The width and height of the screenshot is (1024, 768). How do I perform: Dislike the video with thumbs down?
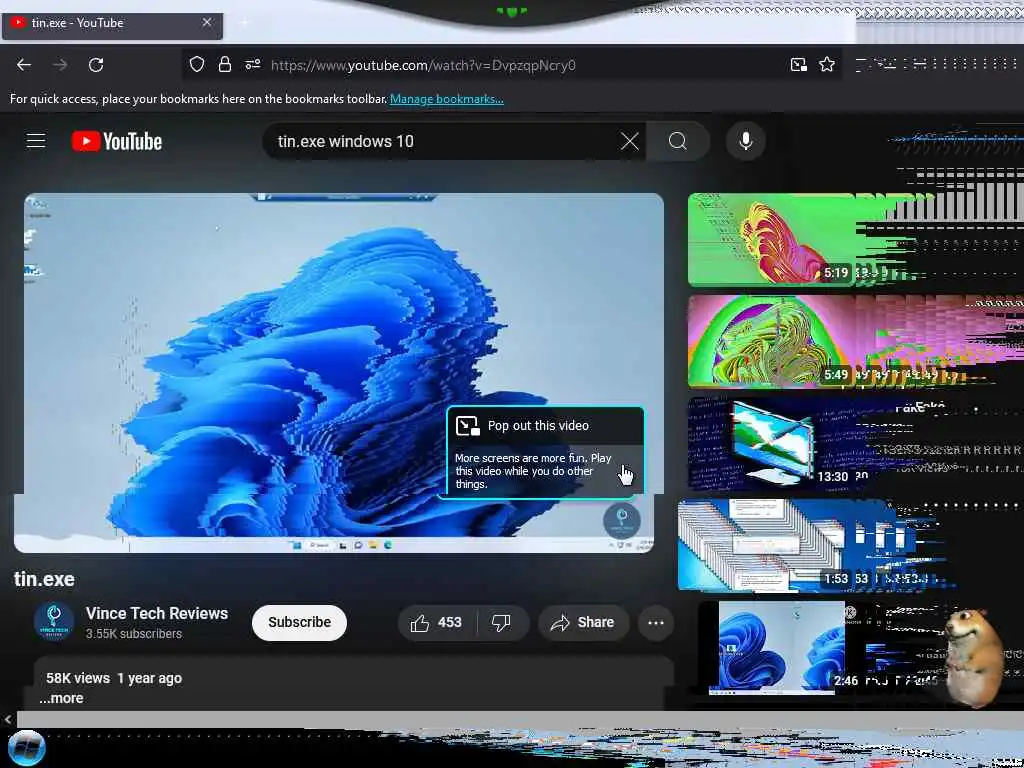click(501, 622)
